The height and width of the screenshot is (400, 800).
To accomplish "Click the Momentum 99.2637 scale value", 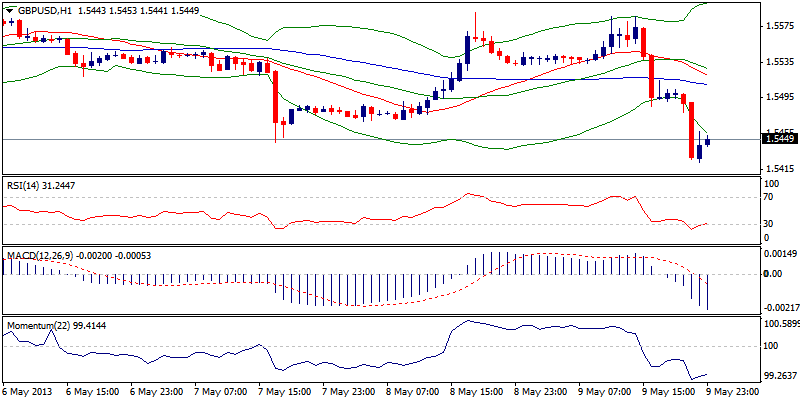I will pos(781,376).
